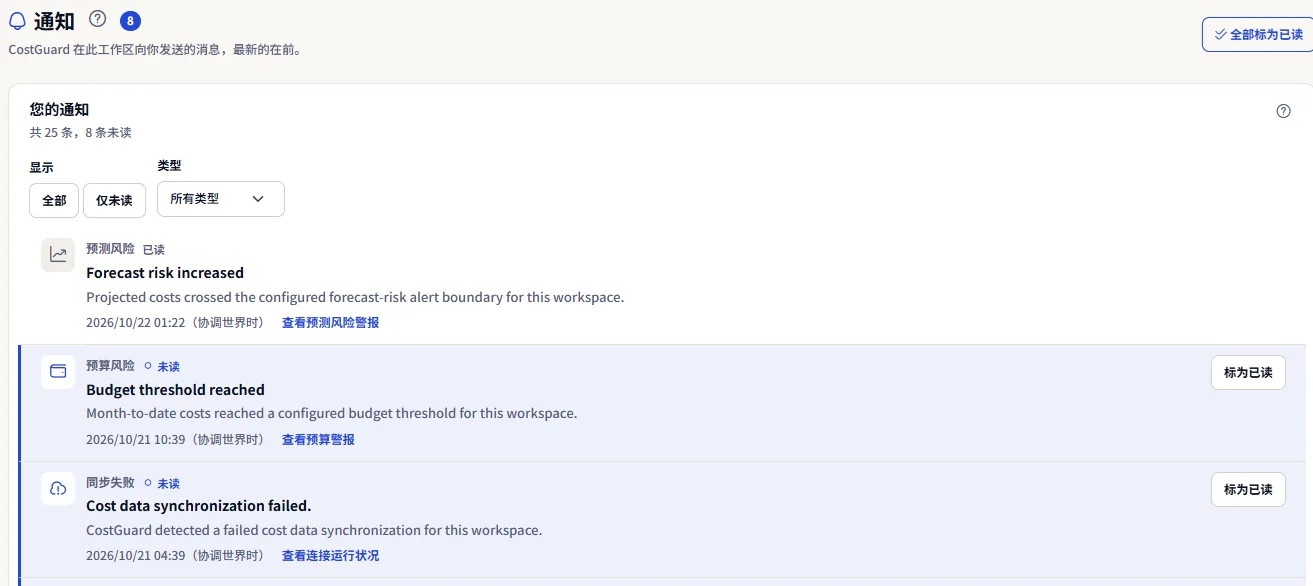Image resolution: width=1313 pixels, height=586 pixels.
Task: Click the summary "共 25 条，8 条未读"
Action: [x=80, y=132]
